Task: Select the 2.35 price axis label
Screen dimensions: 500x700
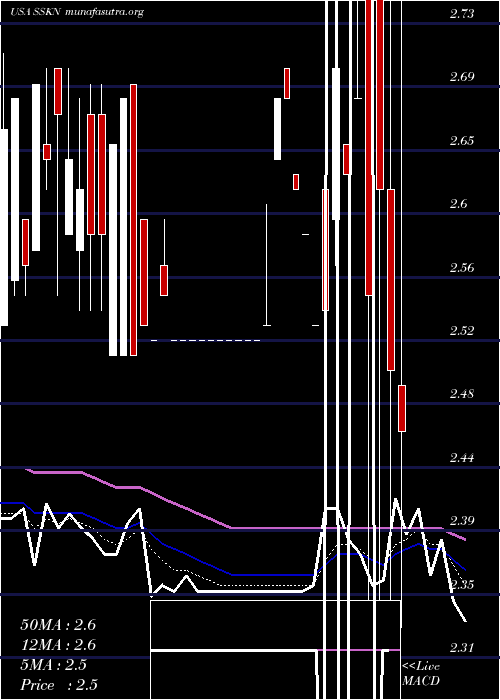Action: (462, 585)
